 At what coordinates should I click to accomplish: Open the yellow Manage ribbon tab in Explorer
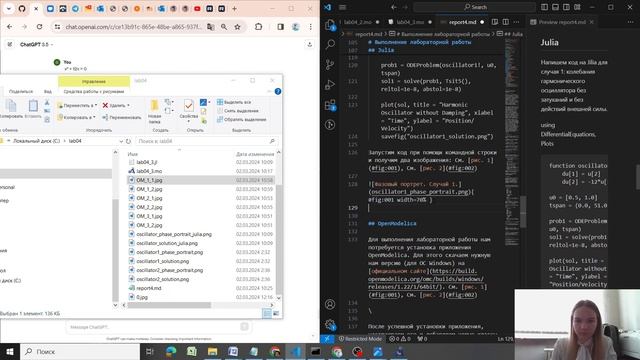(x=94, y=81)
